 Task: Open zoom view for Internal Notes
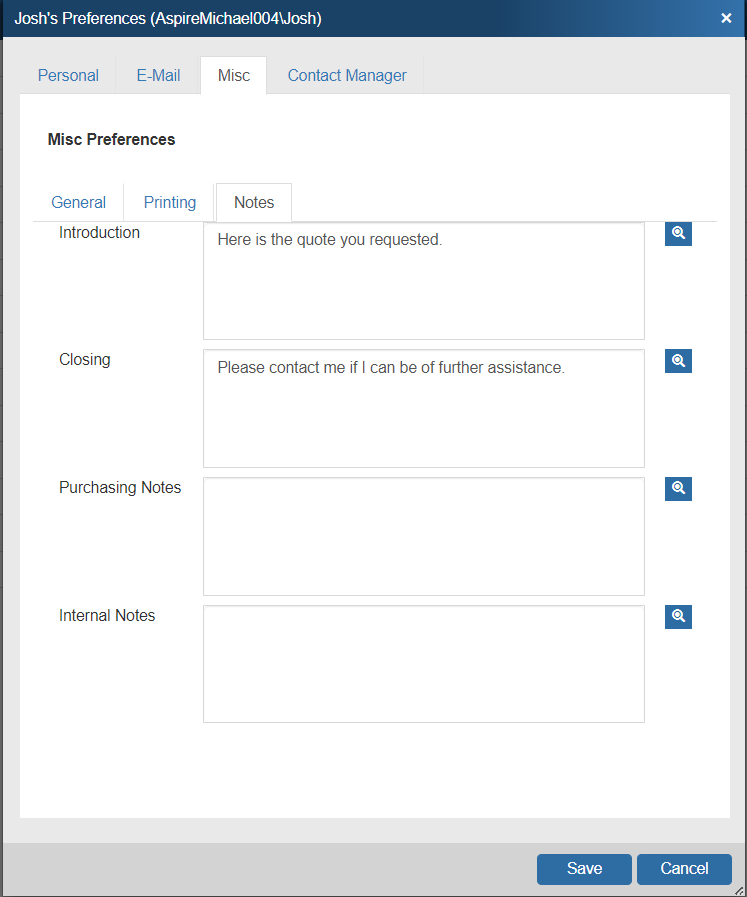[678, 616]
